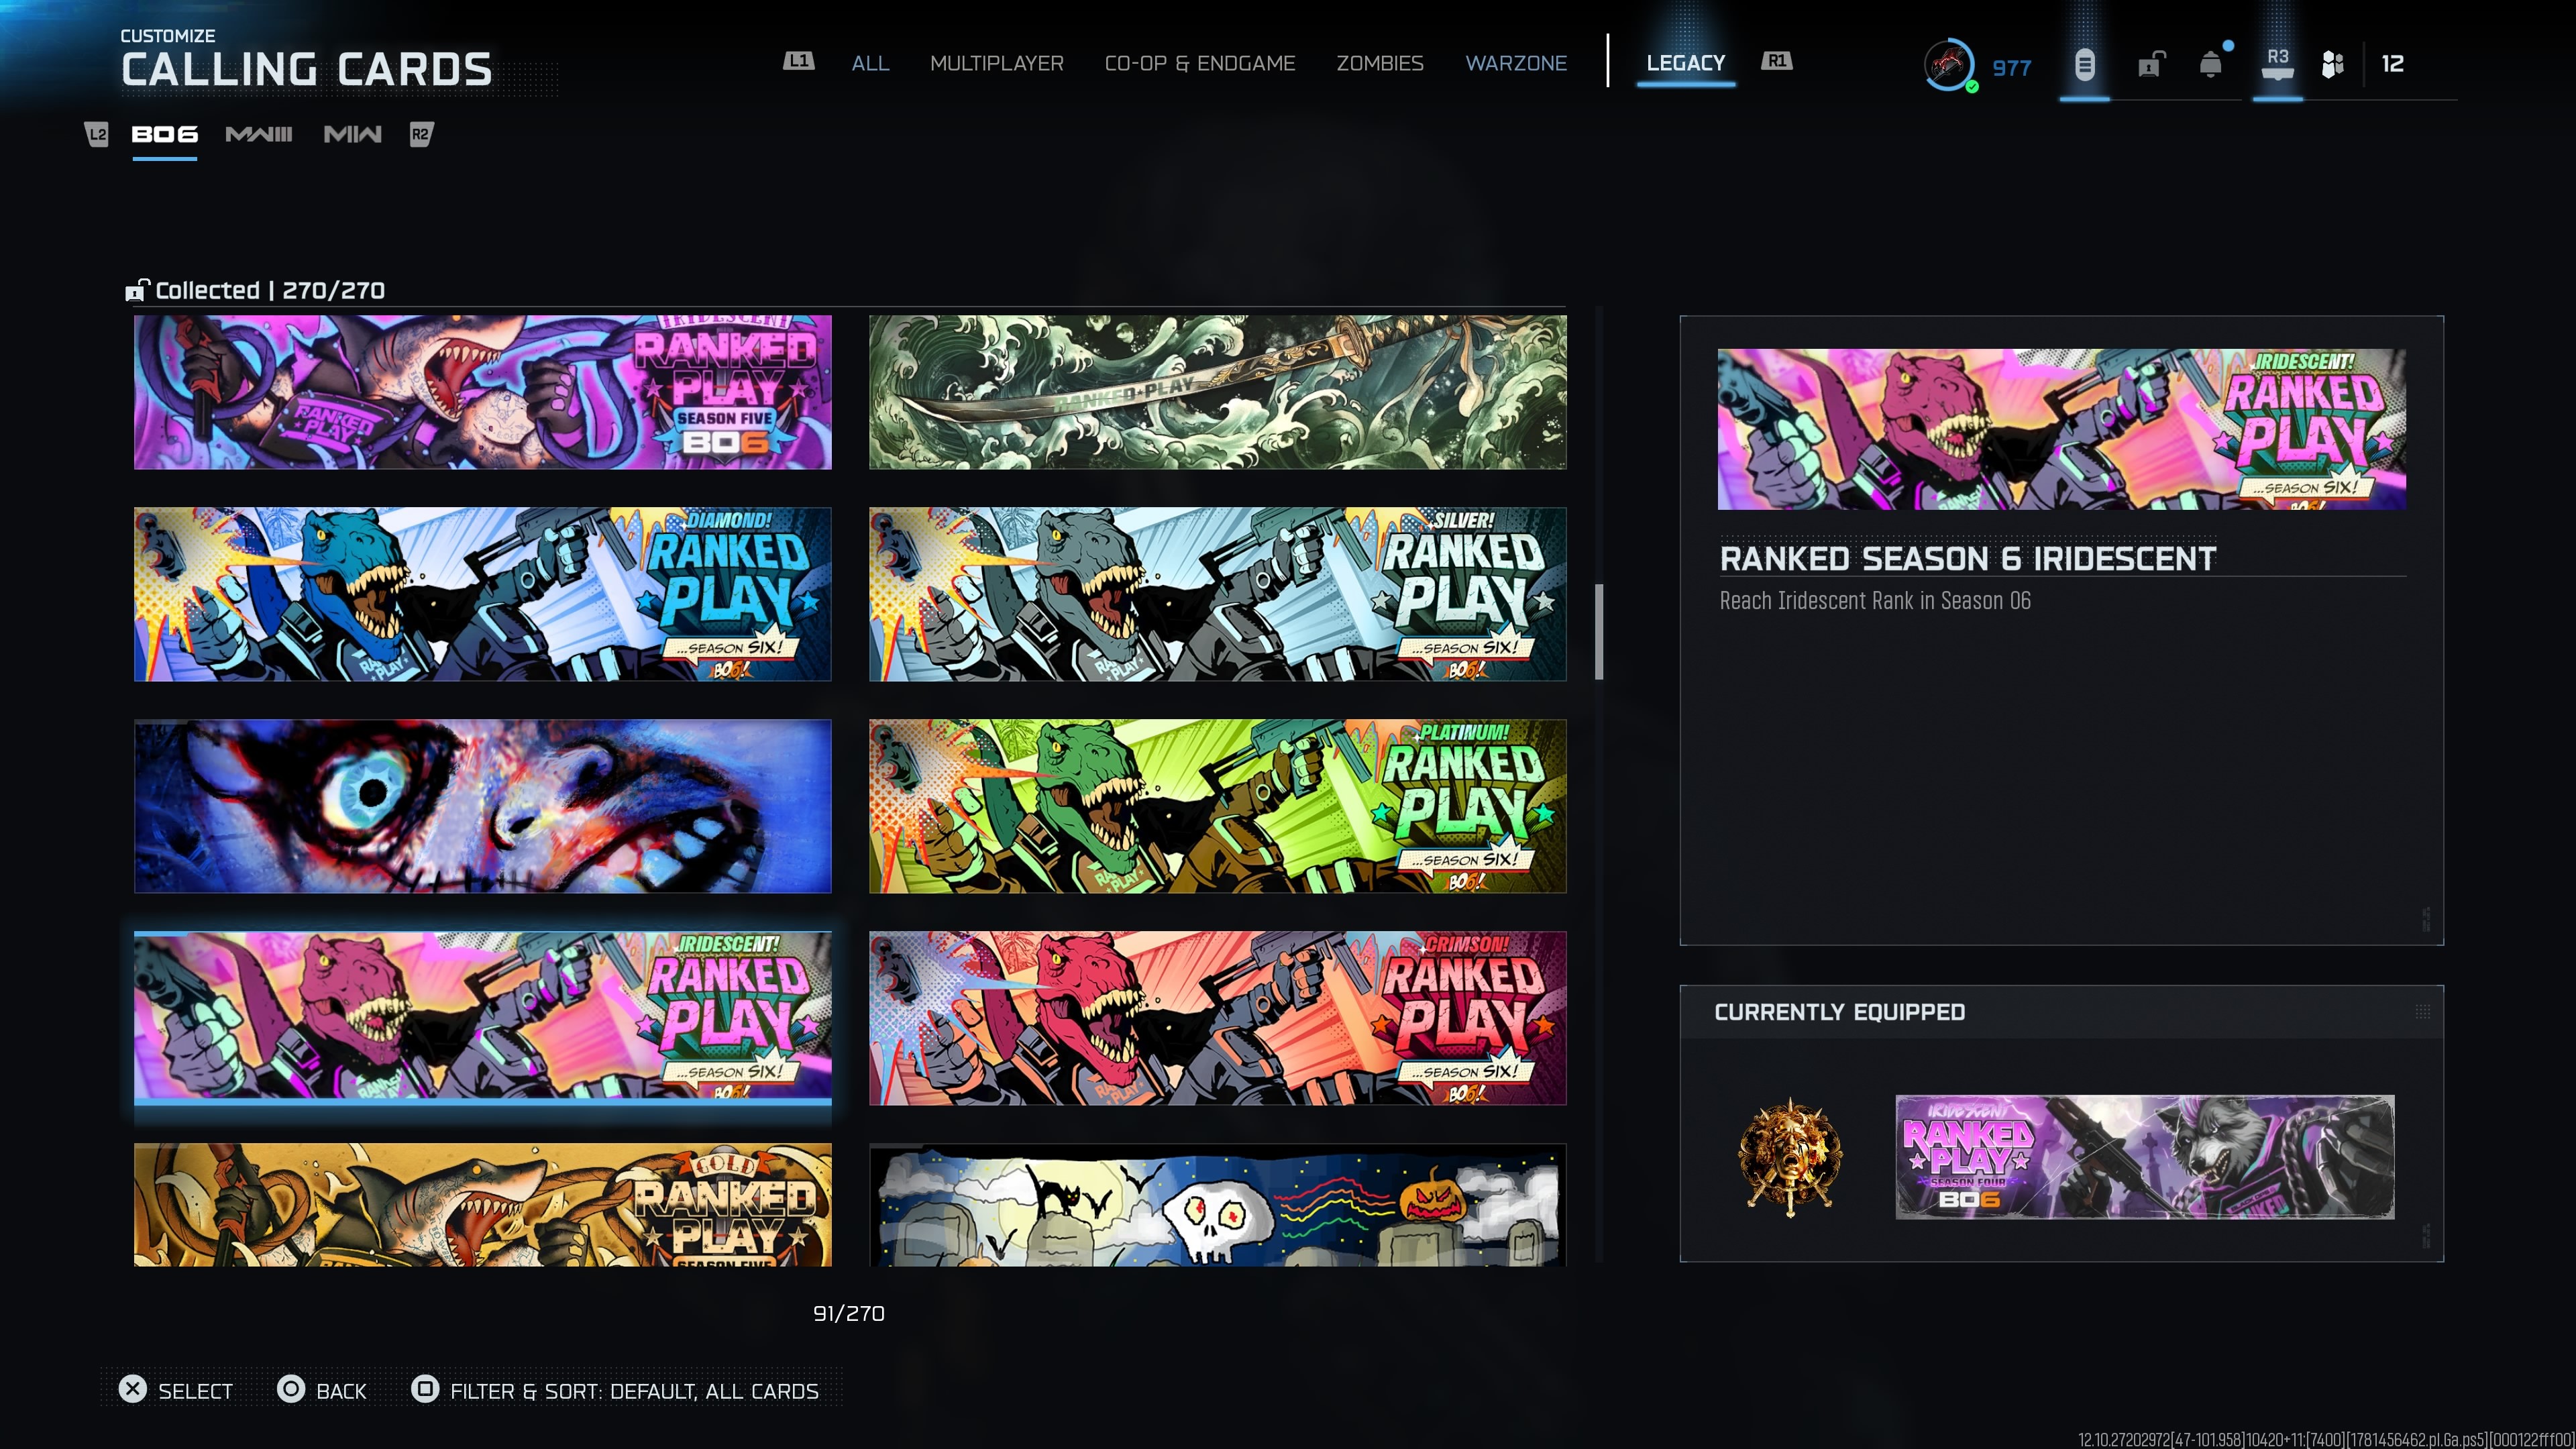The width and height of the screenshot is (2576, 1449).
Task: Select the Season Five Iridescent shark card
Action: pyautogui.click(x=483, y=392)
